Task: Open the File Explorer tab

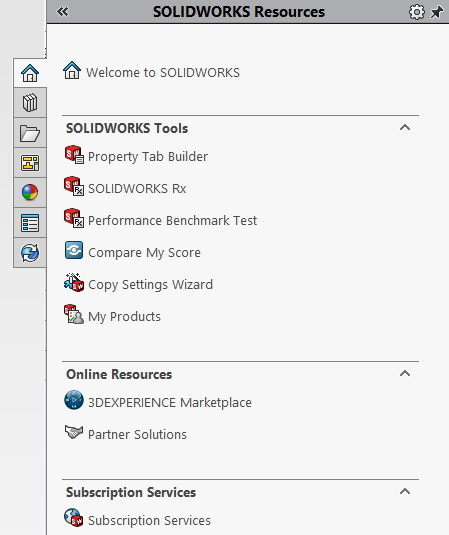Action: pyautogui.click(x=30, y=133)
